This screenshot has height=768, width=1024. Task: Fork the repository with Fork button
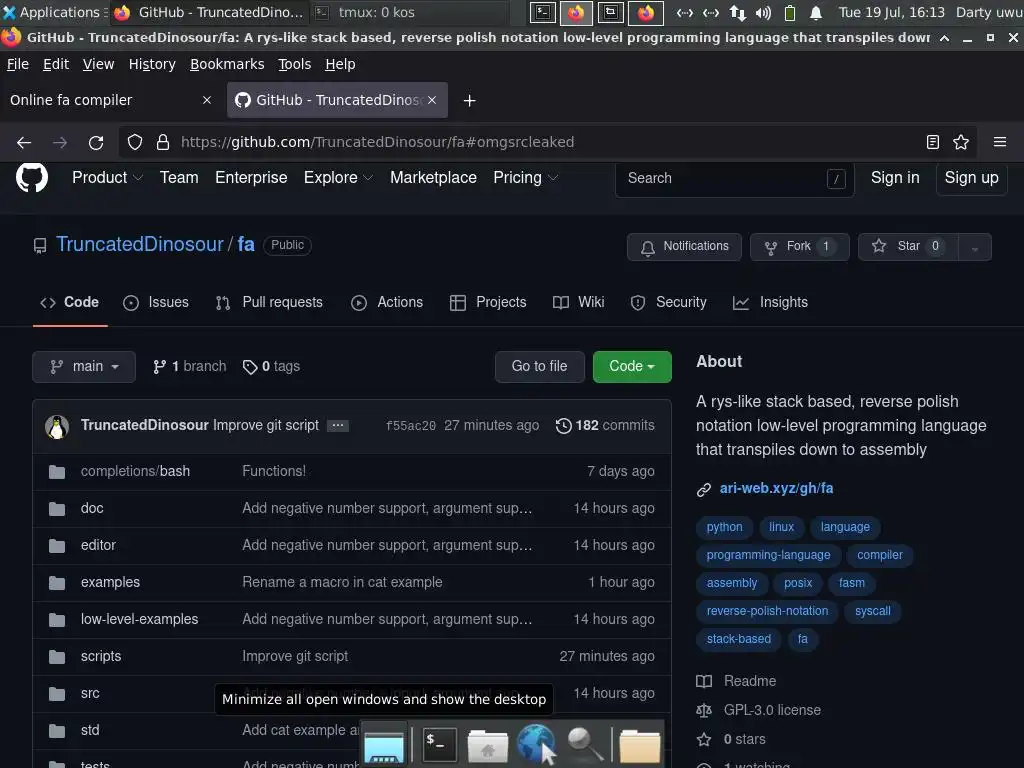(x=799, y=247)
